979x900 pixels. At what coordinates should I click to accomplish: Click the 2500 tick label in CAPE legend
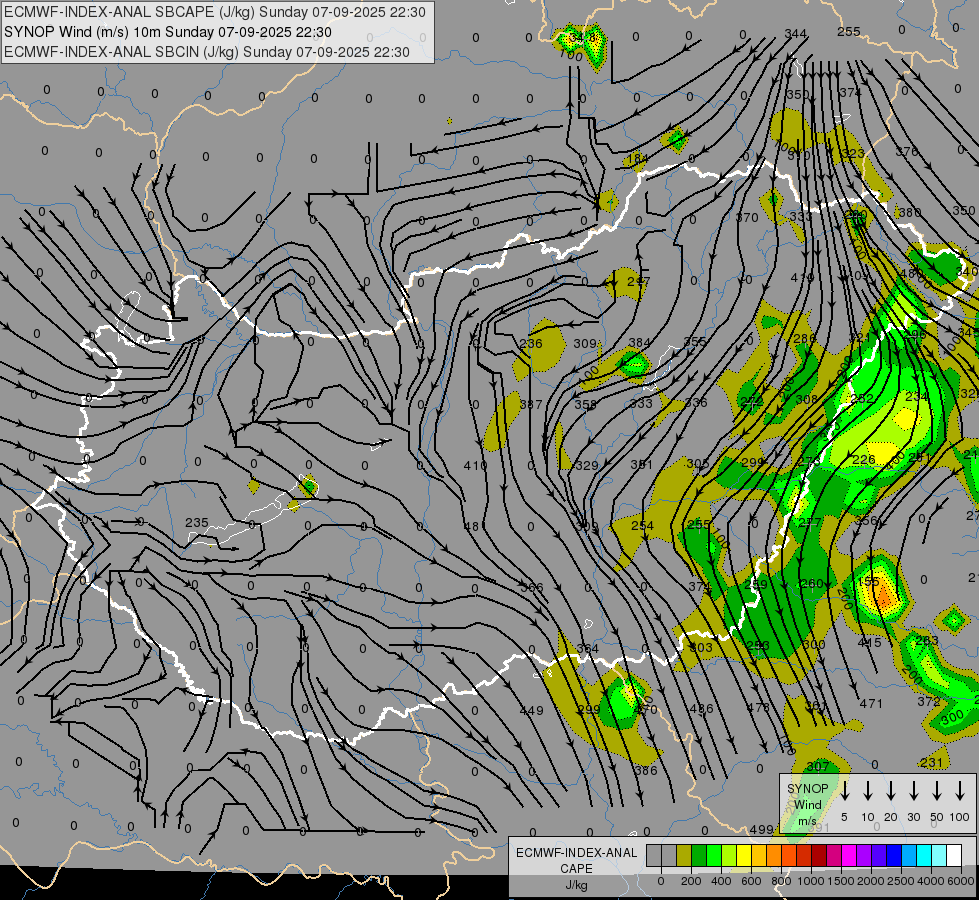[x=900, y=881]
